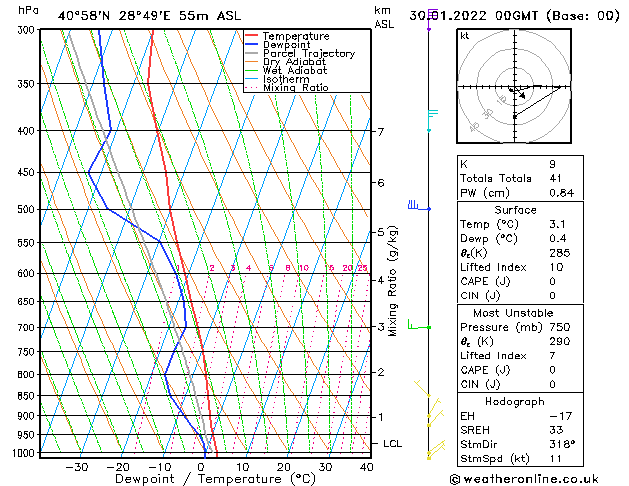Click the kt label in the hodograph

pos(465,35)
